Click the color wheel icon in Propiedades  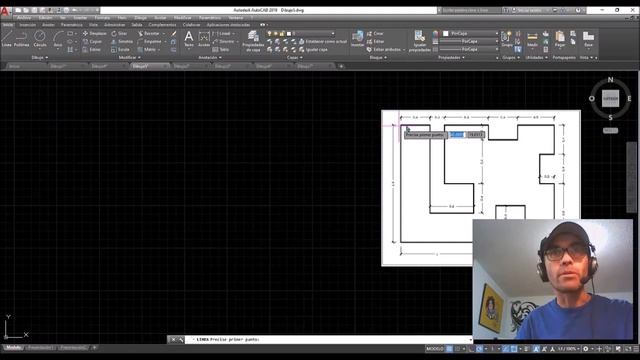coord(436,33)
